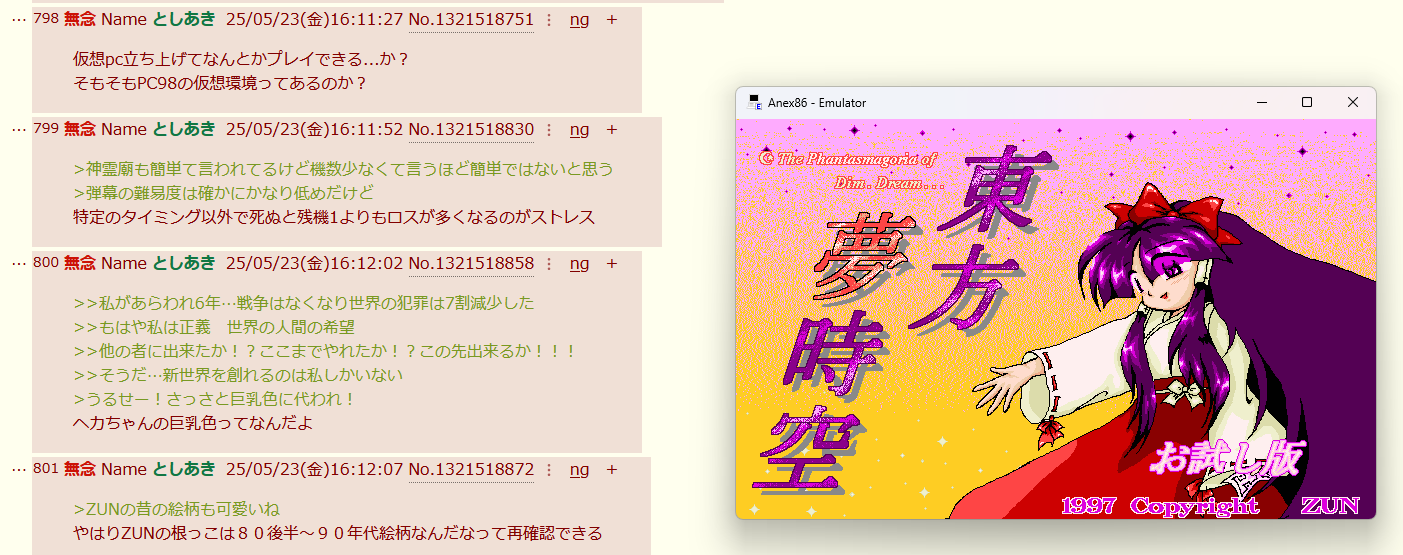Click the Anex86 emulator title bar icon
Viewport: 1403px width, 555px height.
tap(755, 102)
